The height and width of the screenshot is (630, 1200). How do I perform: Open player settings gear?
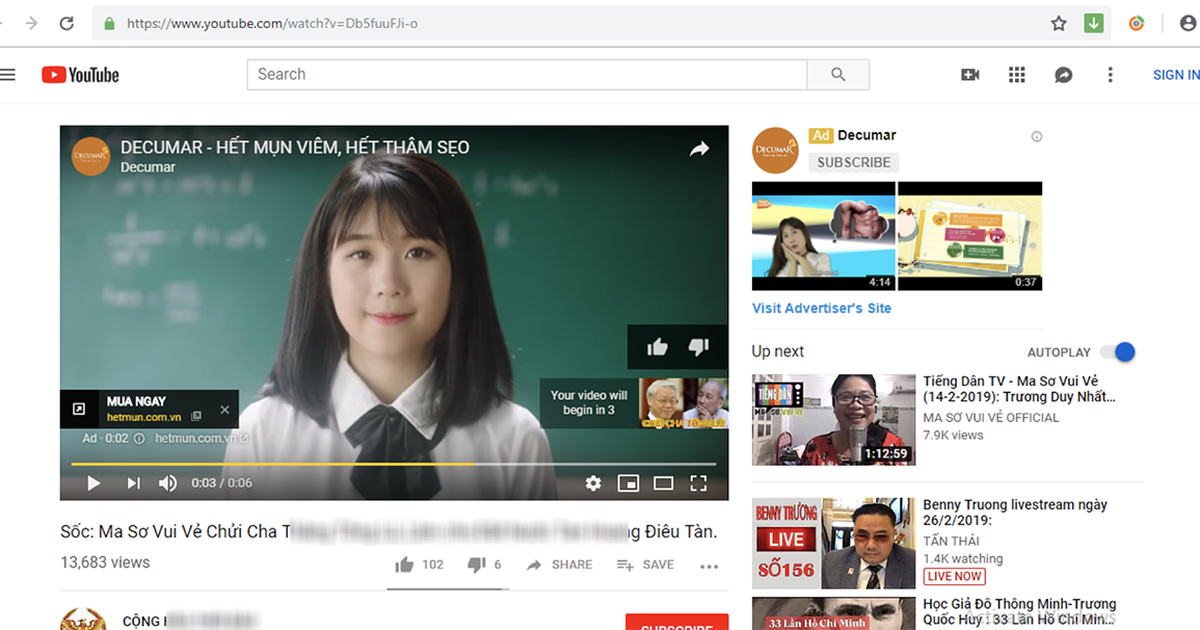pos(593,483)
